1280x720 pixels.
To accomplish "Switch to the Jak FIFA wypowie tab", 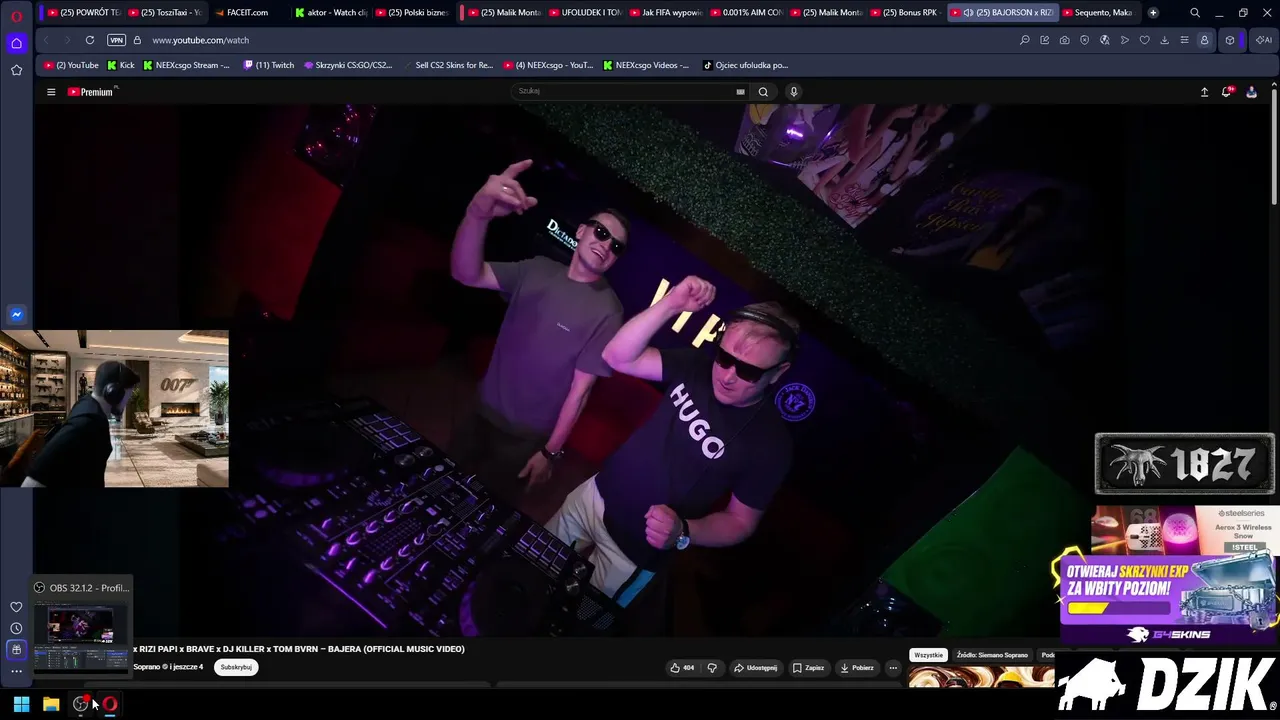I will tap(666, 12).
